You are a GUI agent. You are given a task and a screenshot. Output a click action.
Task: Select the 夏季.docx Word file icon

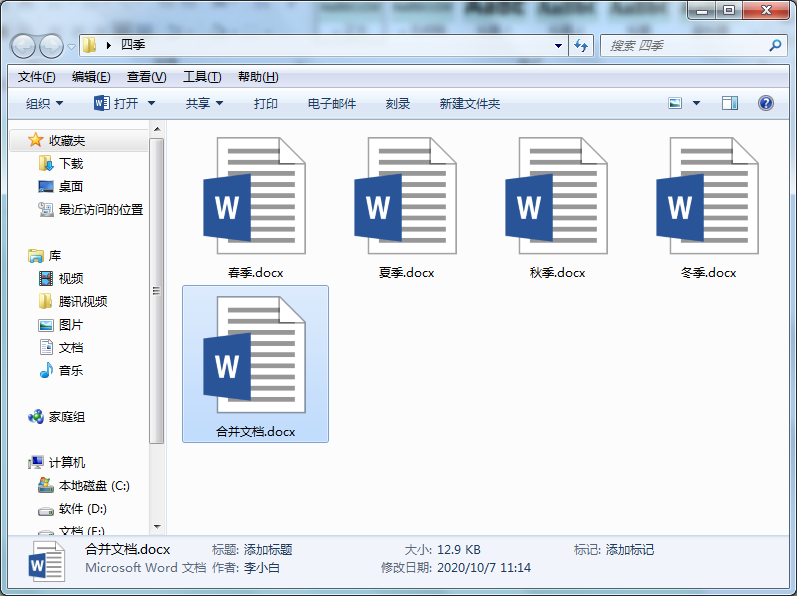[x=406, y=196]
